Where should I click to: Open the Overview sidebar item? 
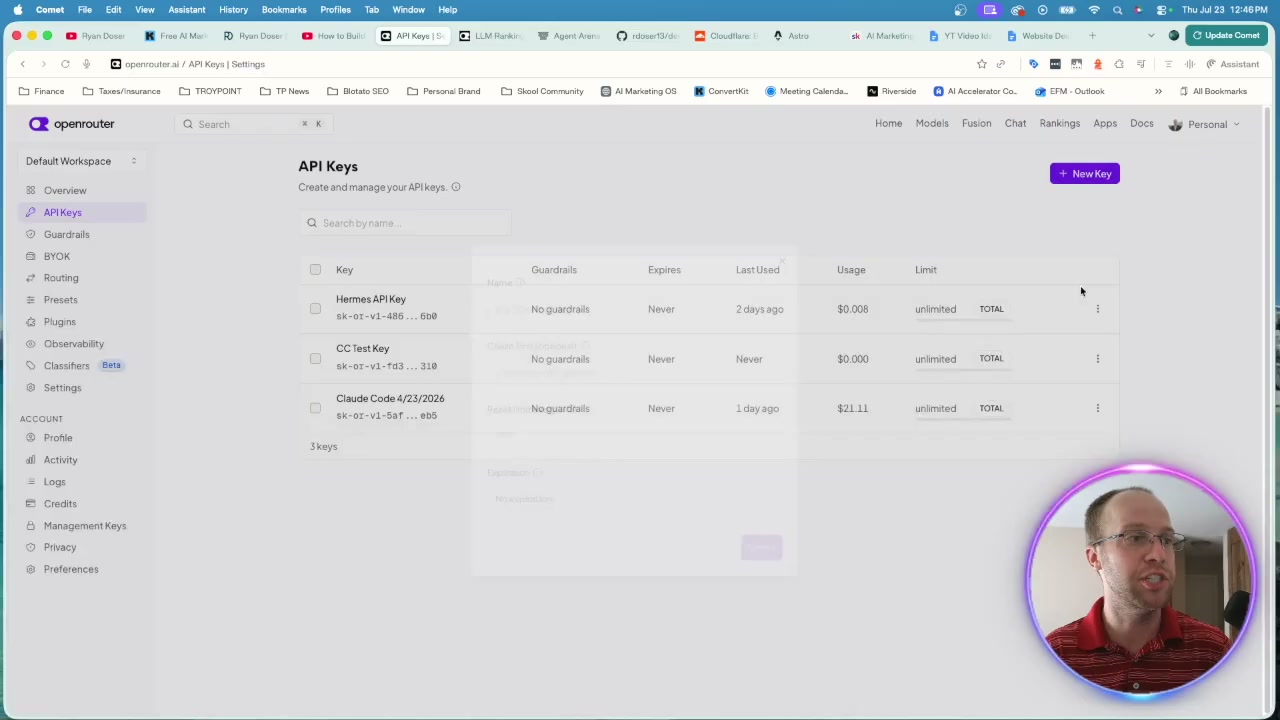[x=65, y=190]
